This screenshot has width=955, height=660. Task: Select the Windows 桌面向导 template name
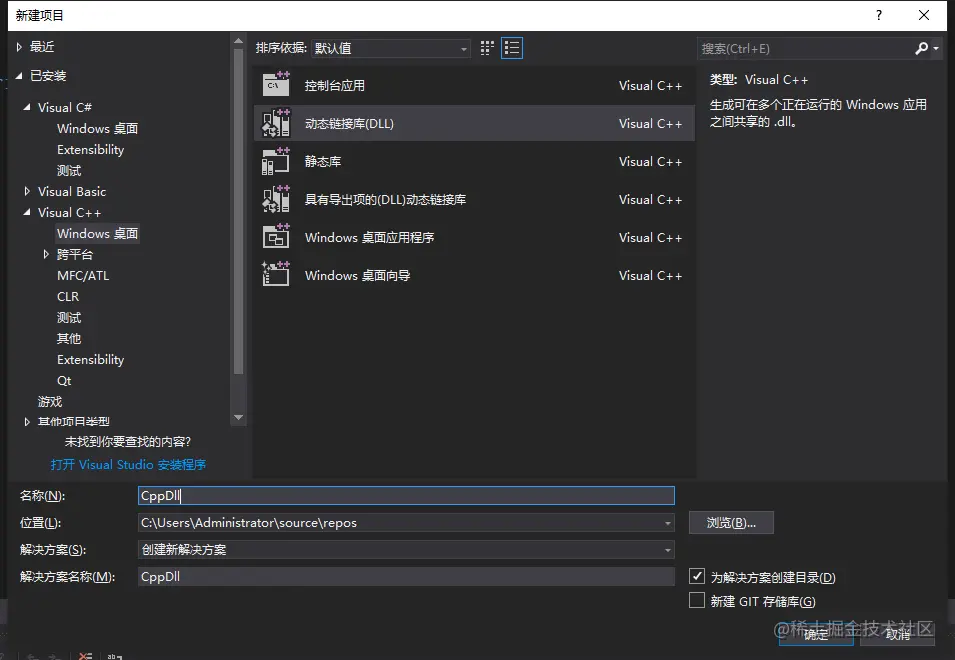(x=358, y=276)
